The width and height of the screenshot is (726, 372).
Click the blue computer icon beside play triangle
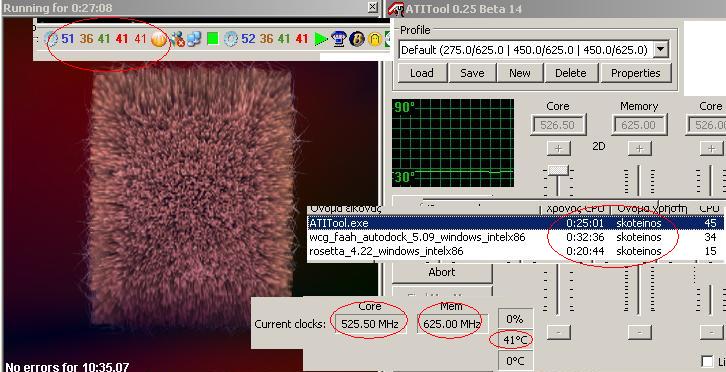pyautogui.click(x=339, y=39)
